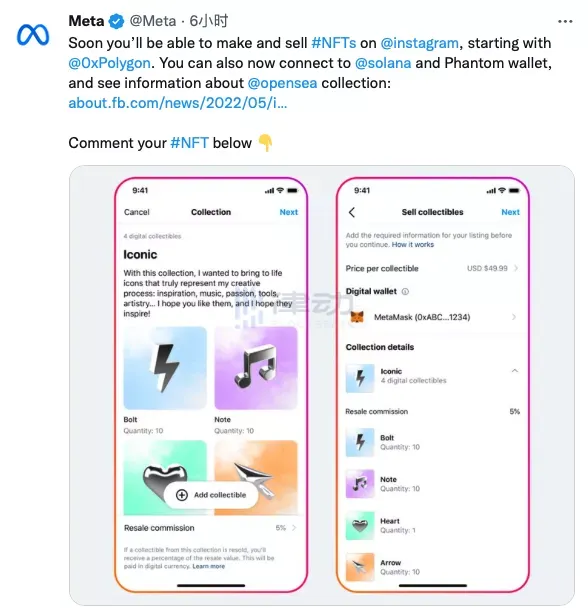Viewport: 588px width, 616px height.
Task: Collapse the Iconic collection details chevron
Action: [x=515, y=371]
